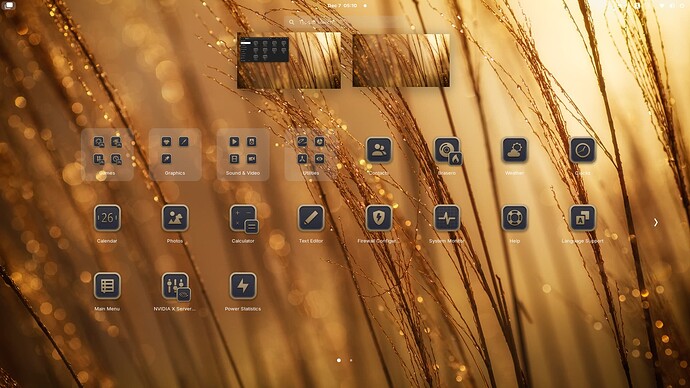690x388 pixels.
Task: Open the Main Menu editor
Action: click(107, 286)
